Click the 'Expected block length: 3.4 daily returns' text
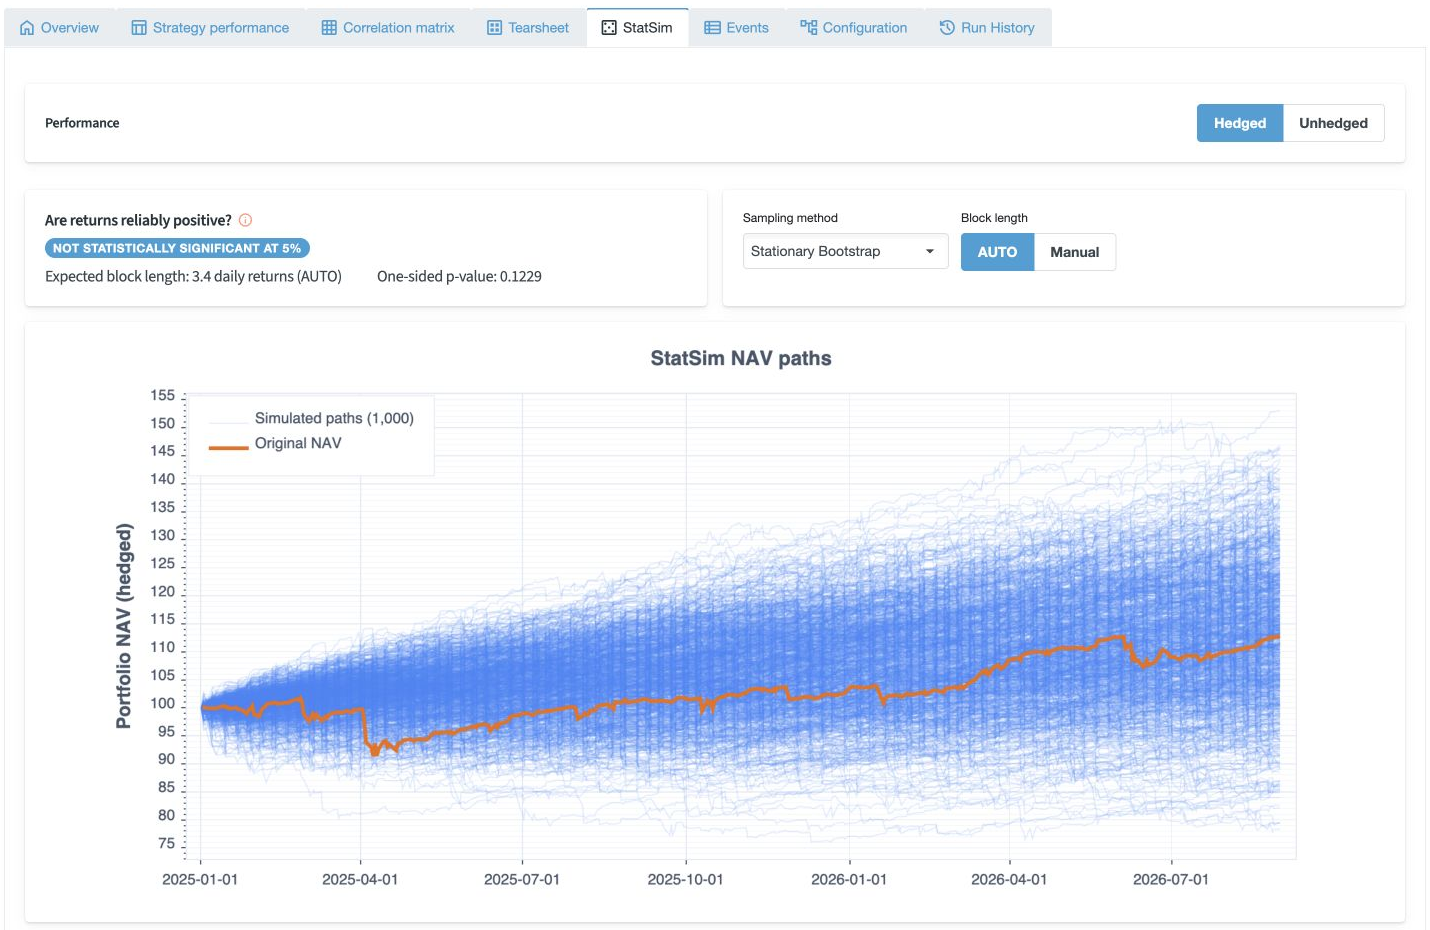This screenshot has height=930, width=1430. point(193,277)
